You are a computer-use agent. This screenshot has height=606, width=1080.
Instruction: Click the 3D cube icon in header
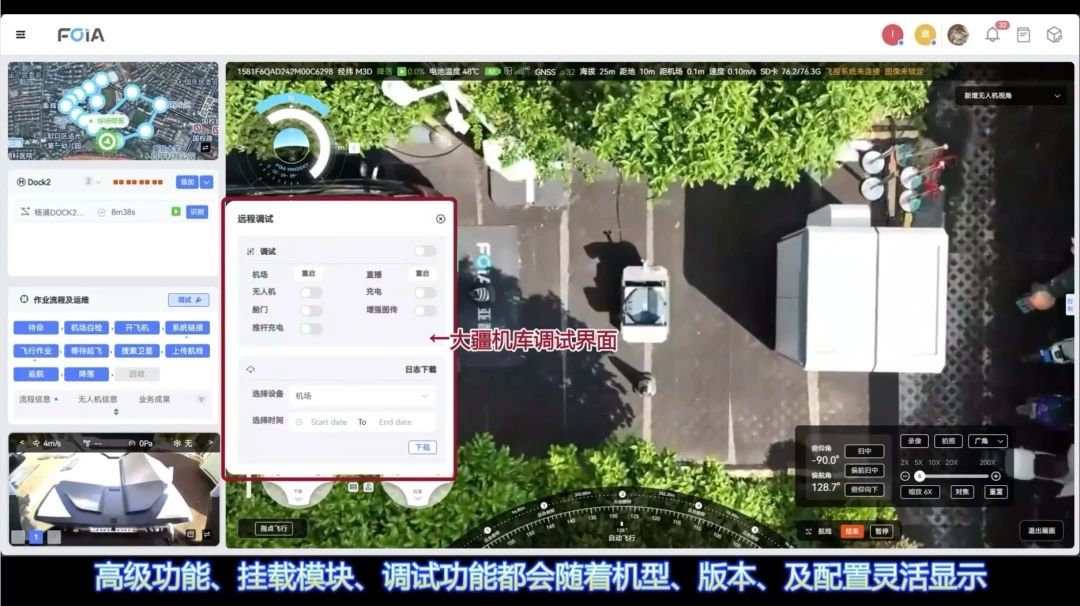[1054, 35]
